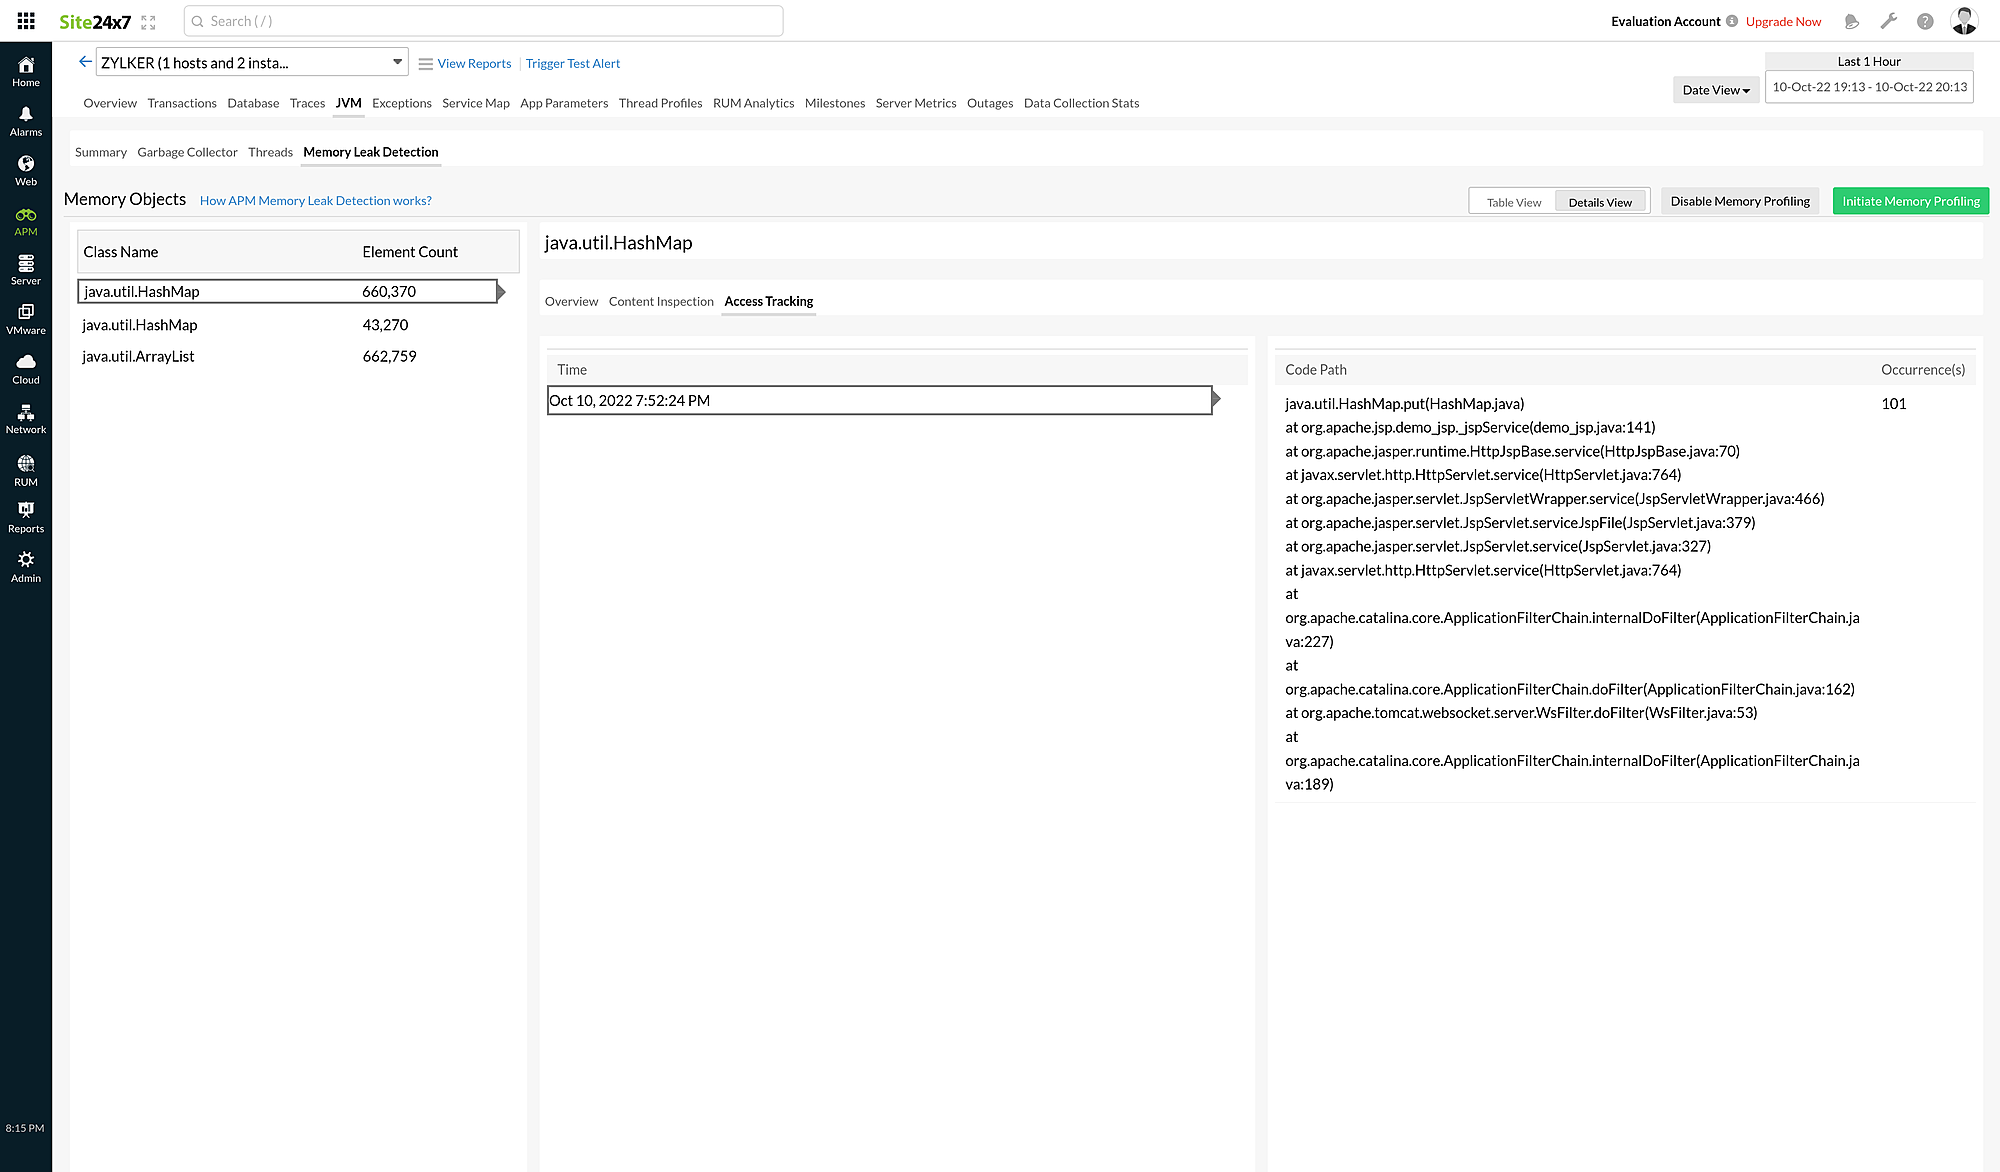Open the tools wrench icon
This screenshot has height=1172, width=2000.
(1889, 20)
